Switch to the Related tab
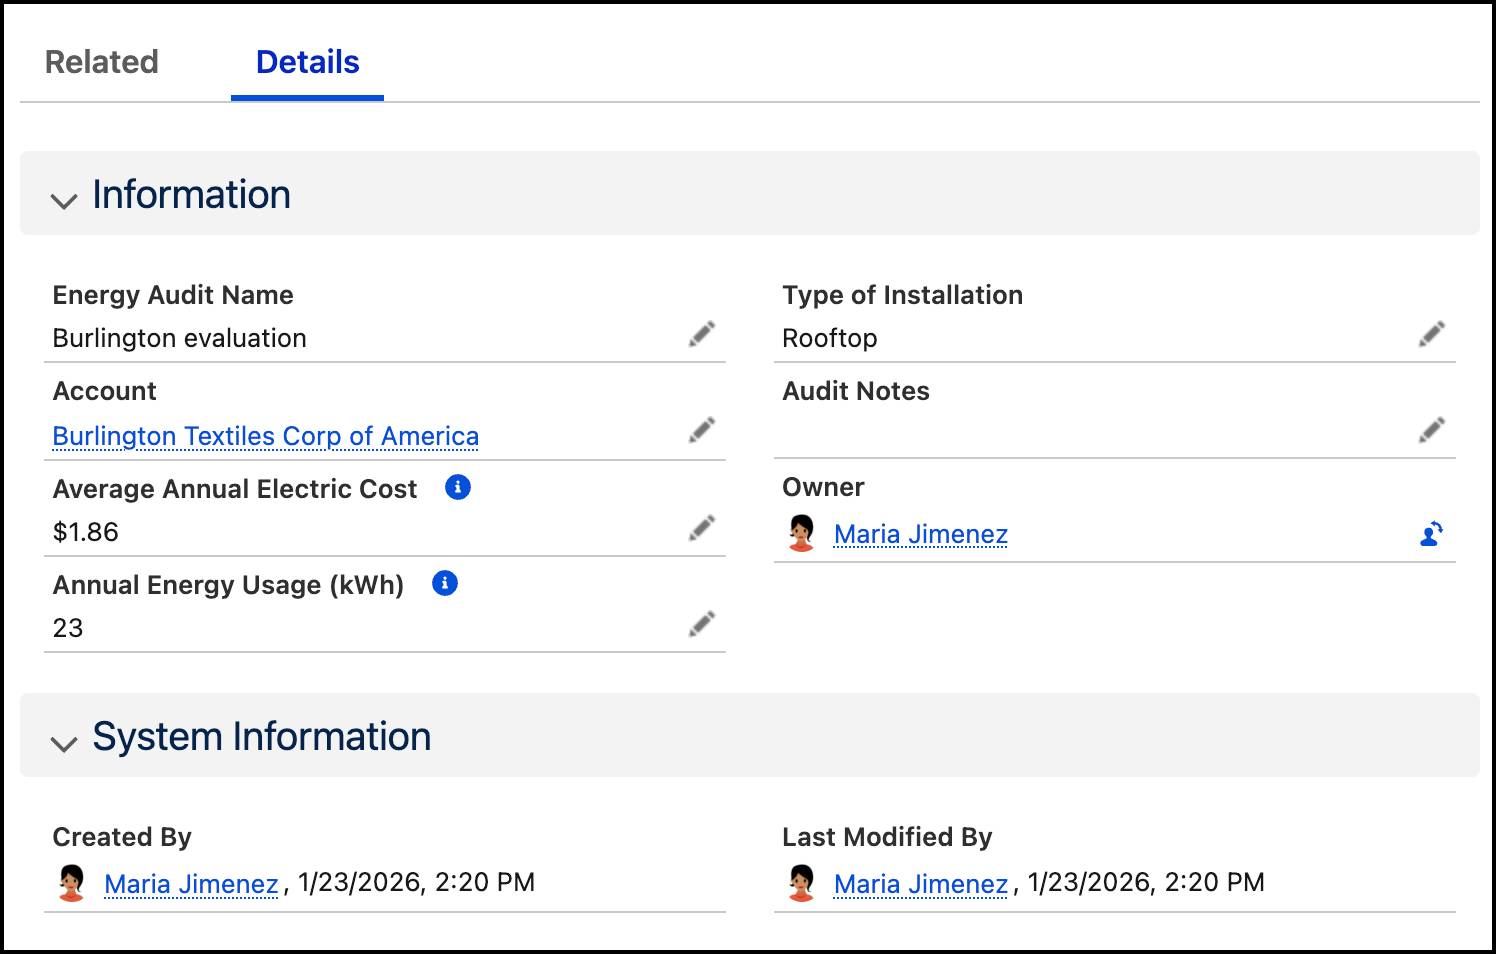 click(100, 62)
